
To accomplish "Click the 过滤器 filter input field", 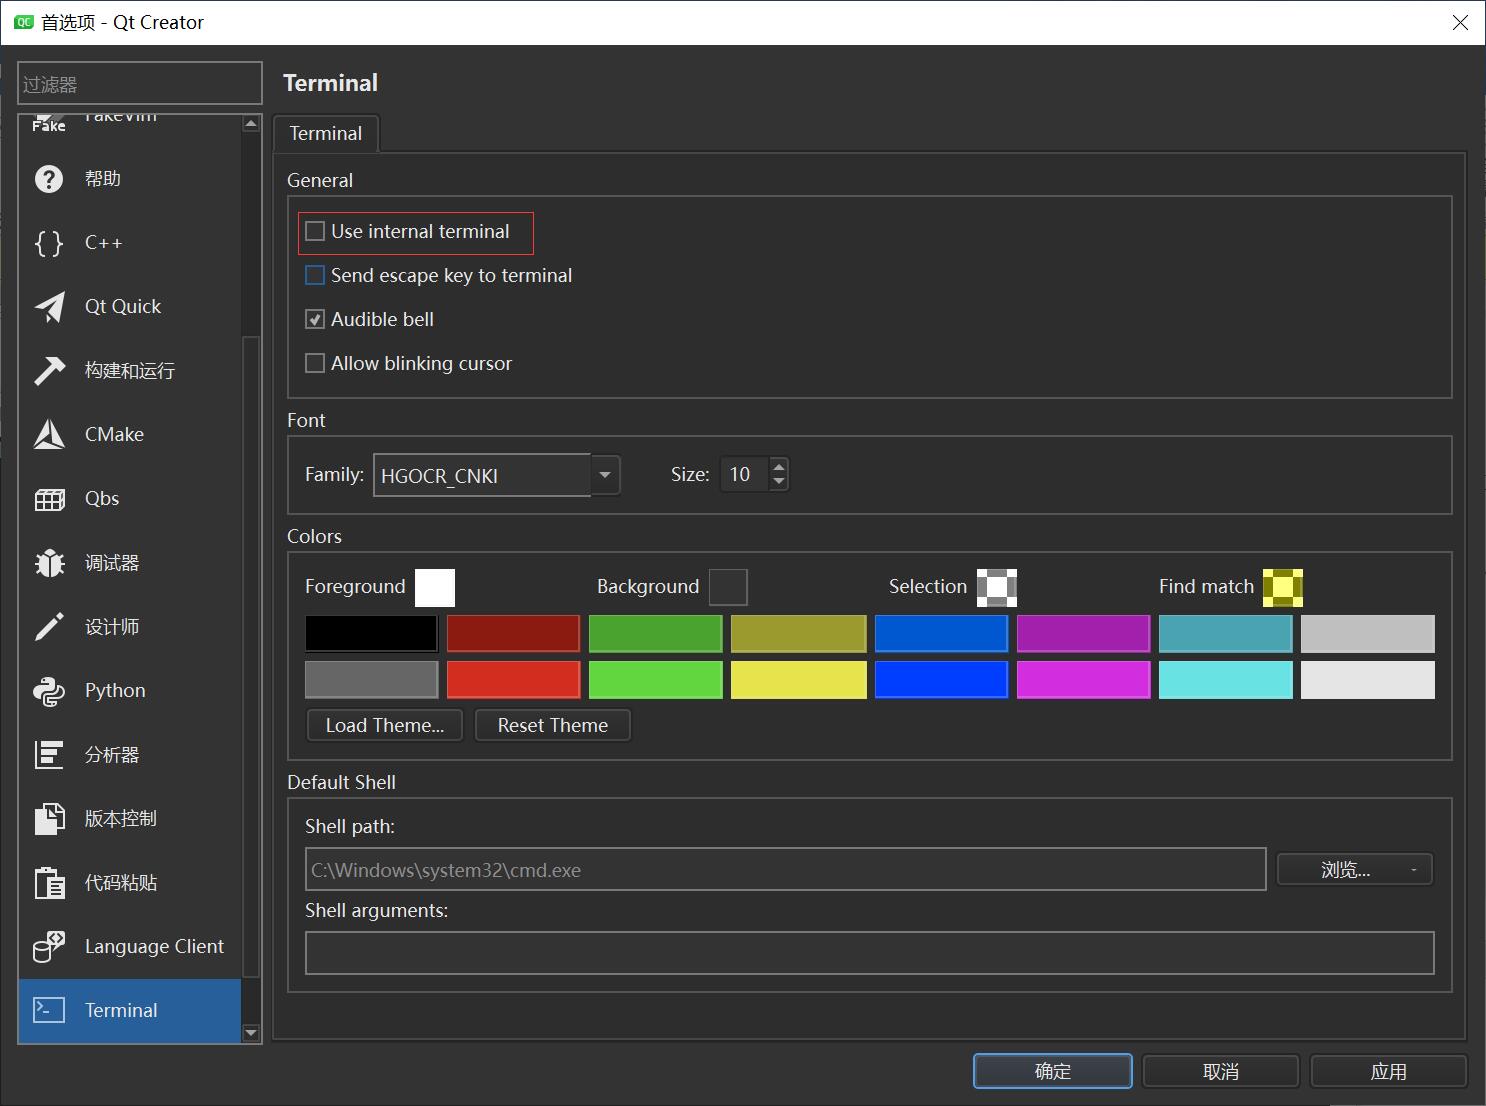I will 140,83.
